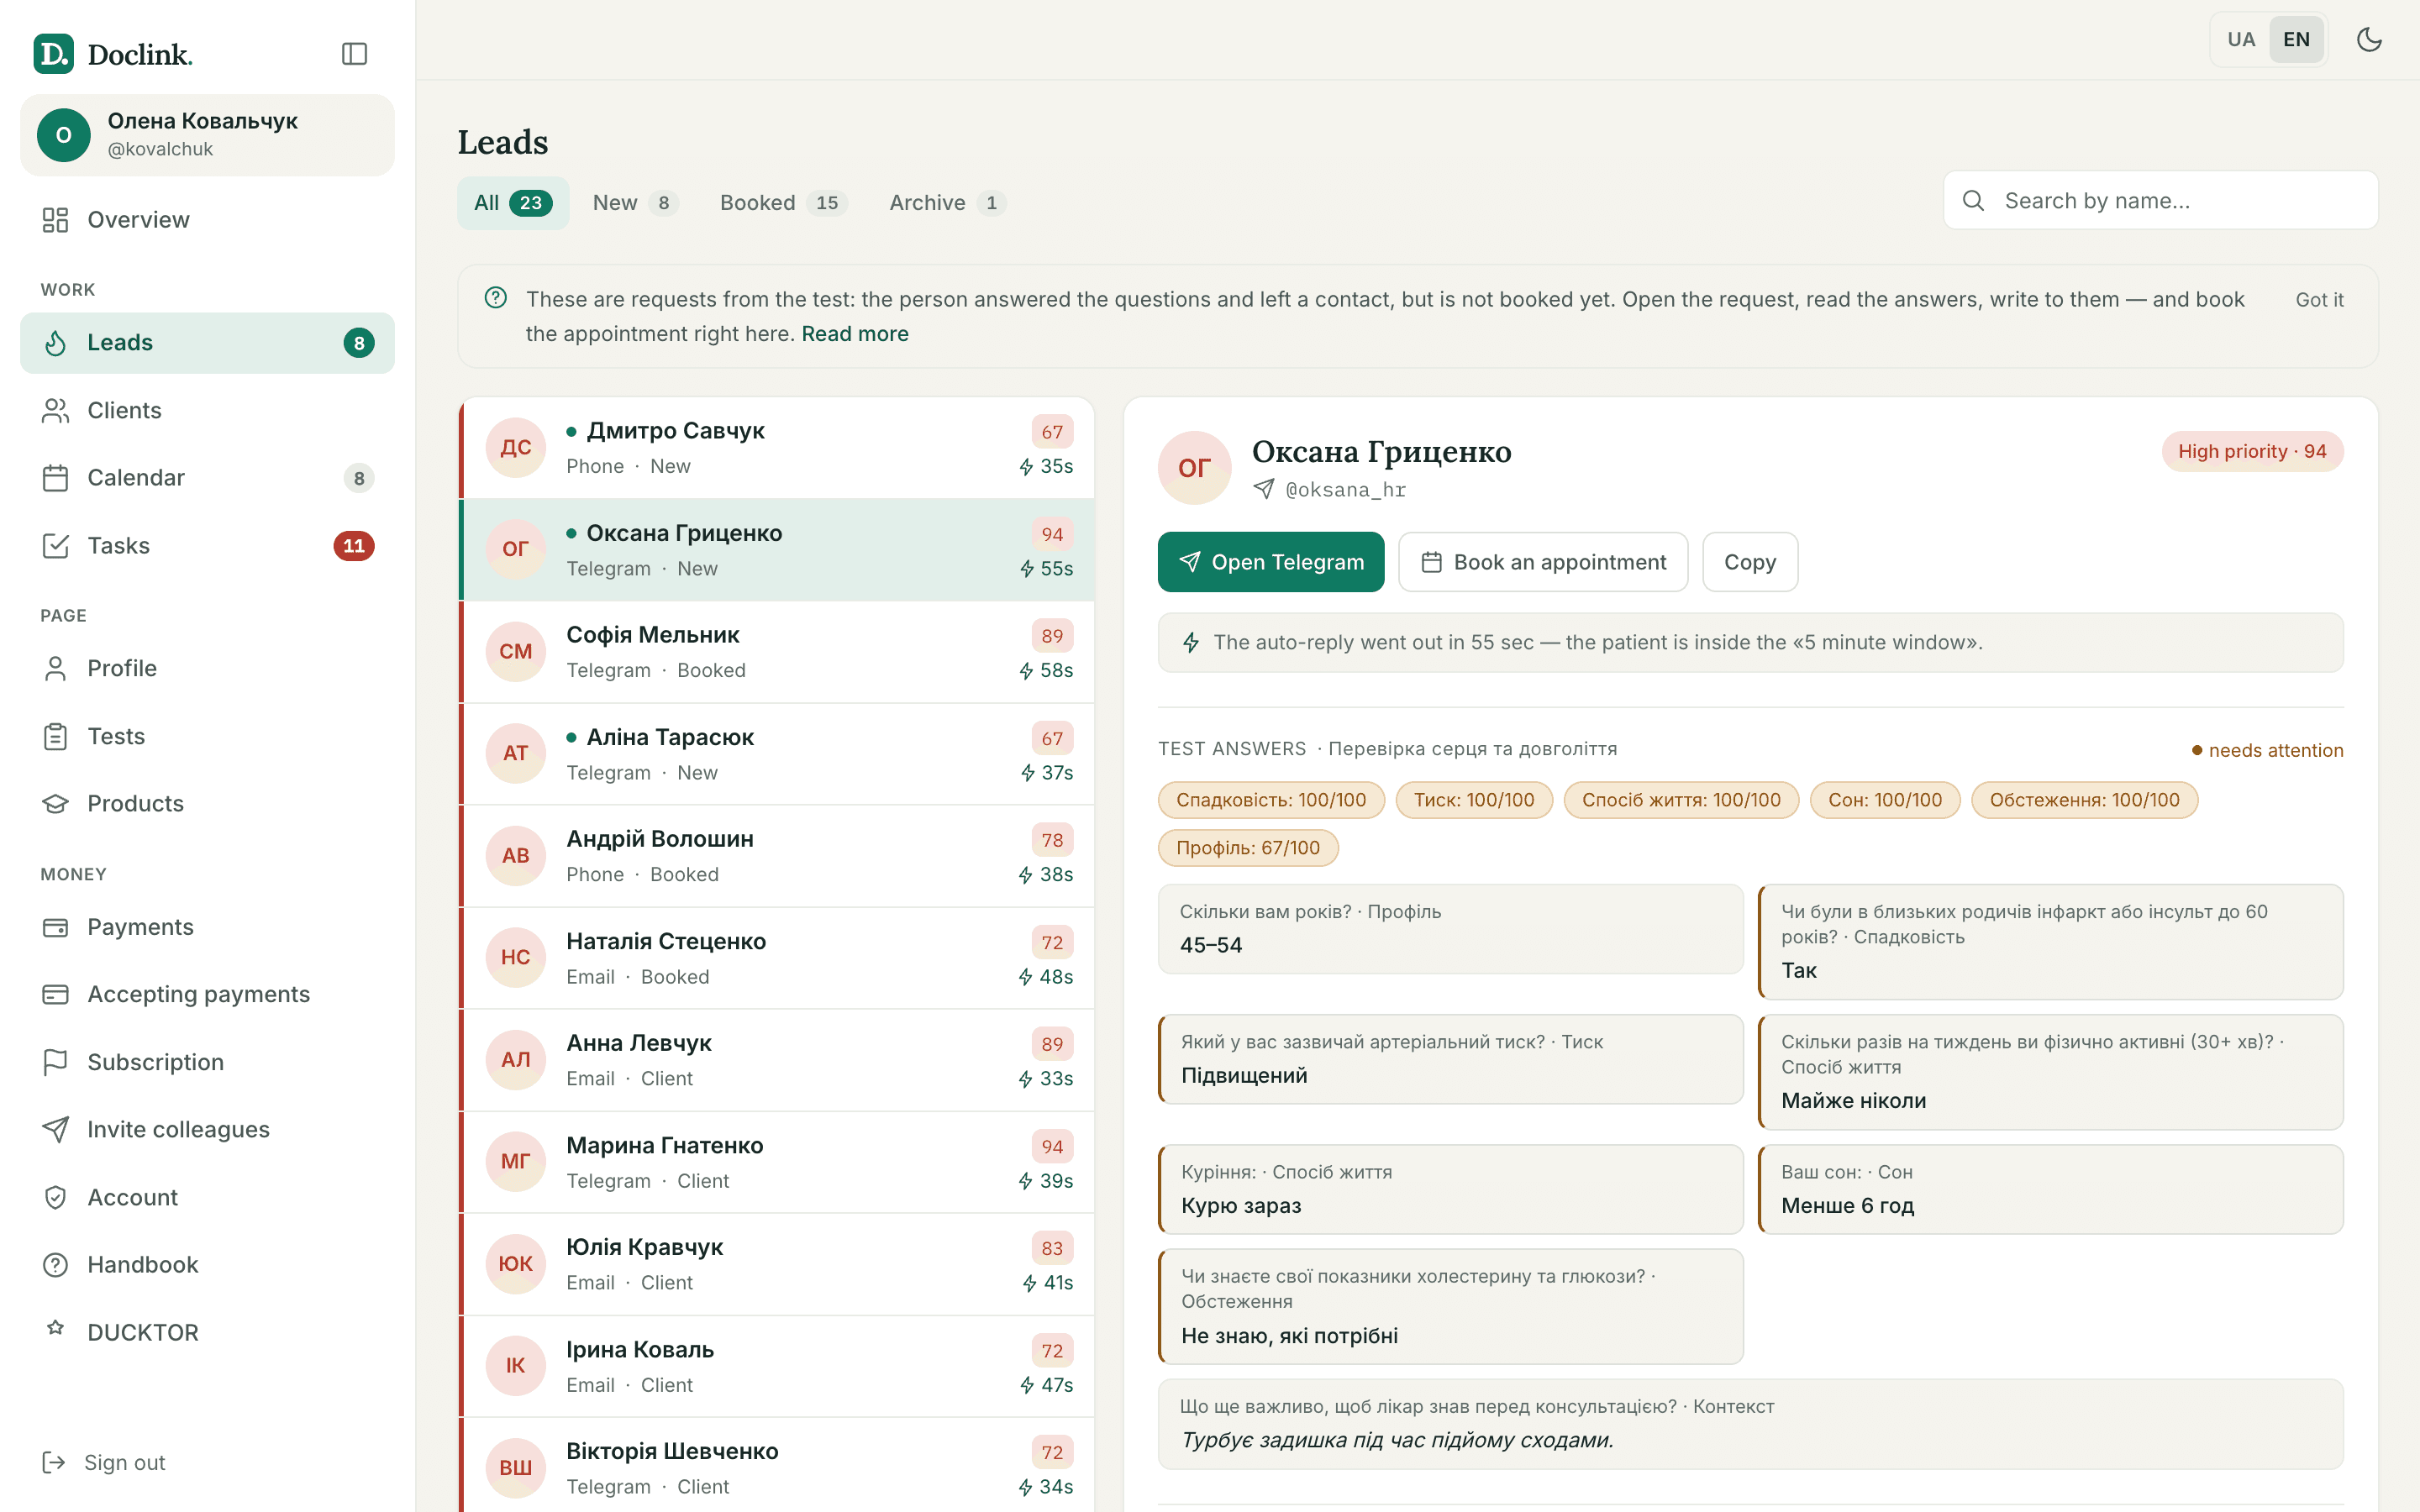Image resolution: width=2420 pixels, height=1512 pixels.
Task: Dismiss hint with Got it
Action: pos(2319,300)
